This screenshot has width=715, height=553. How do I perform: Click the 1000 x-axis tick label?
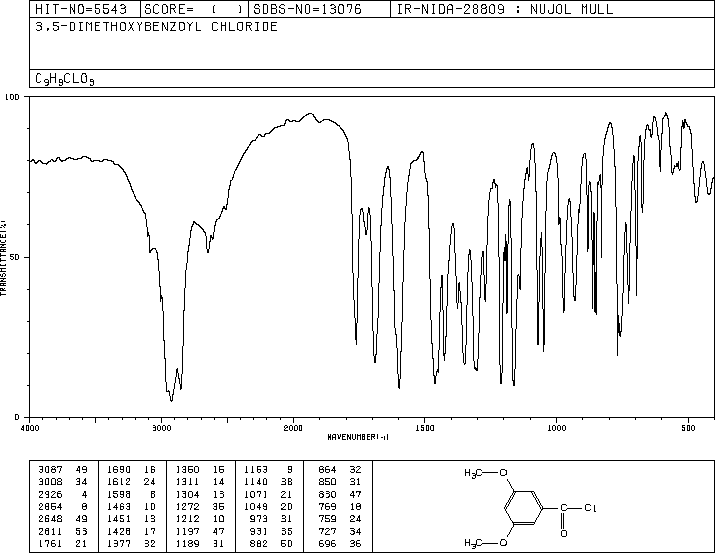556,428
